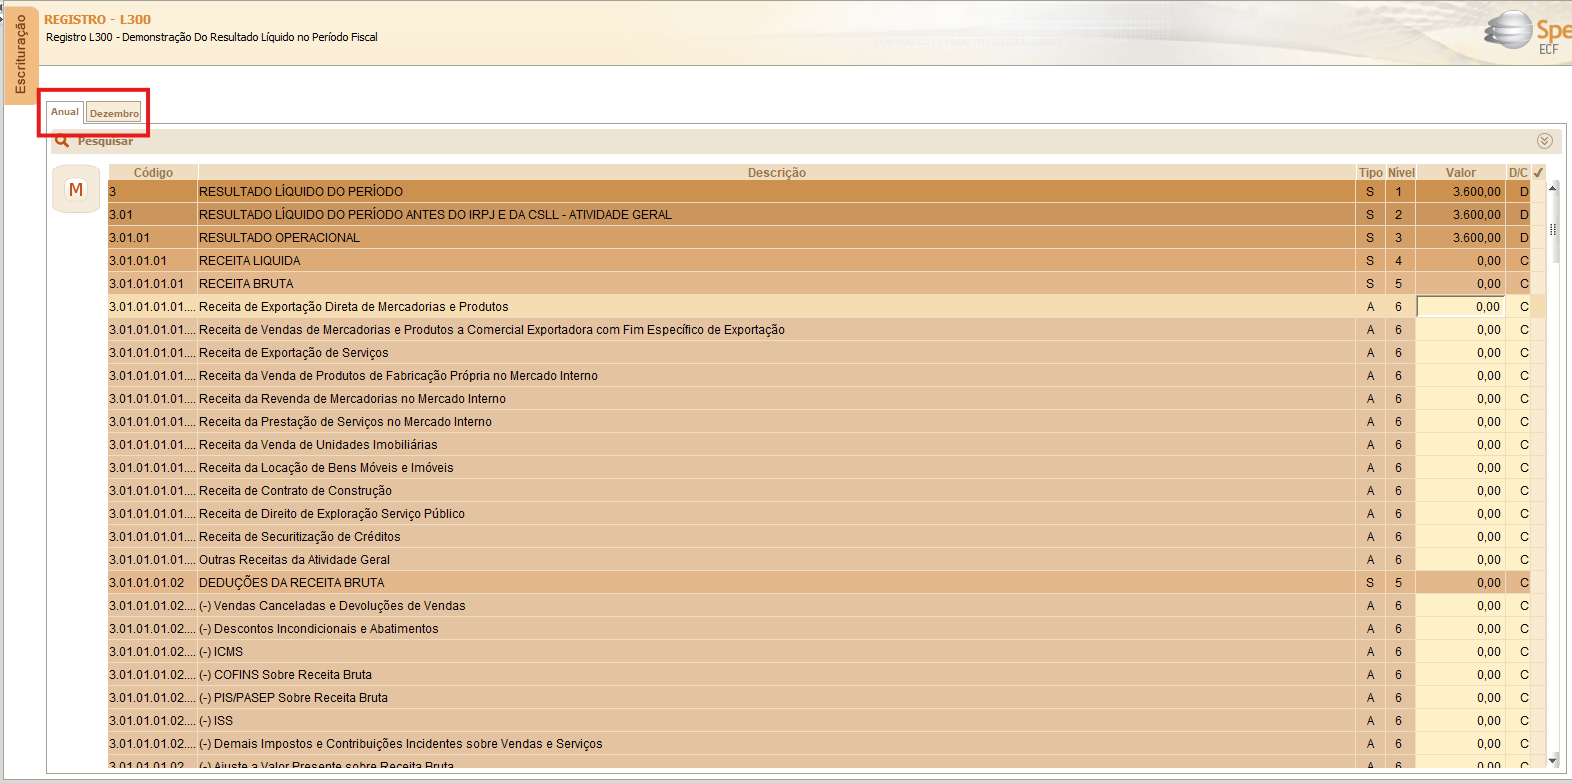Select row Outras Receitas da Atividade Geral
Screen dimensions: 1572x783
[826, 559]
